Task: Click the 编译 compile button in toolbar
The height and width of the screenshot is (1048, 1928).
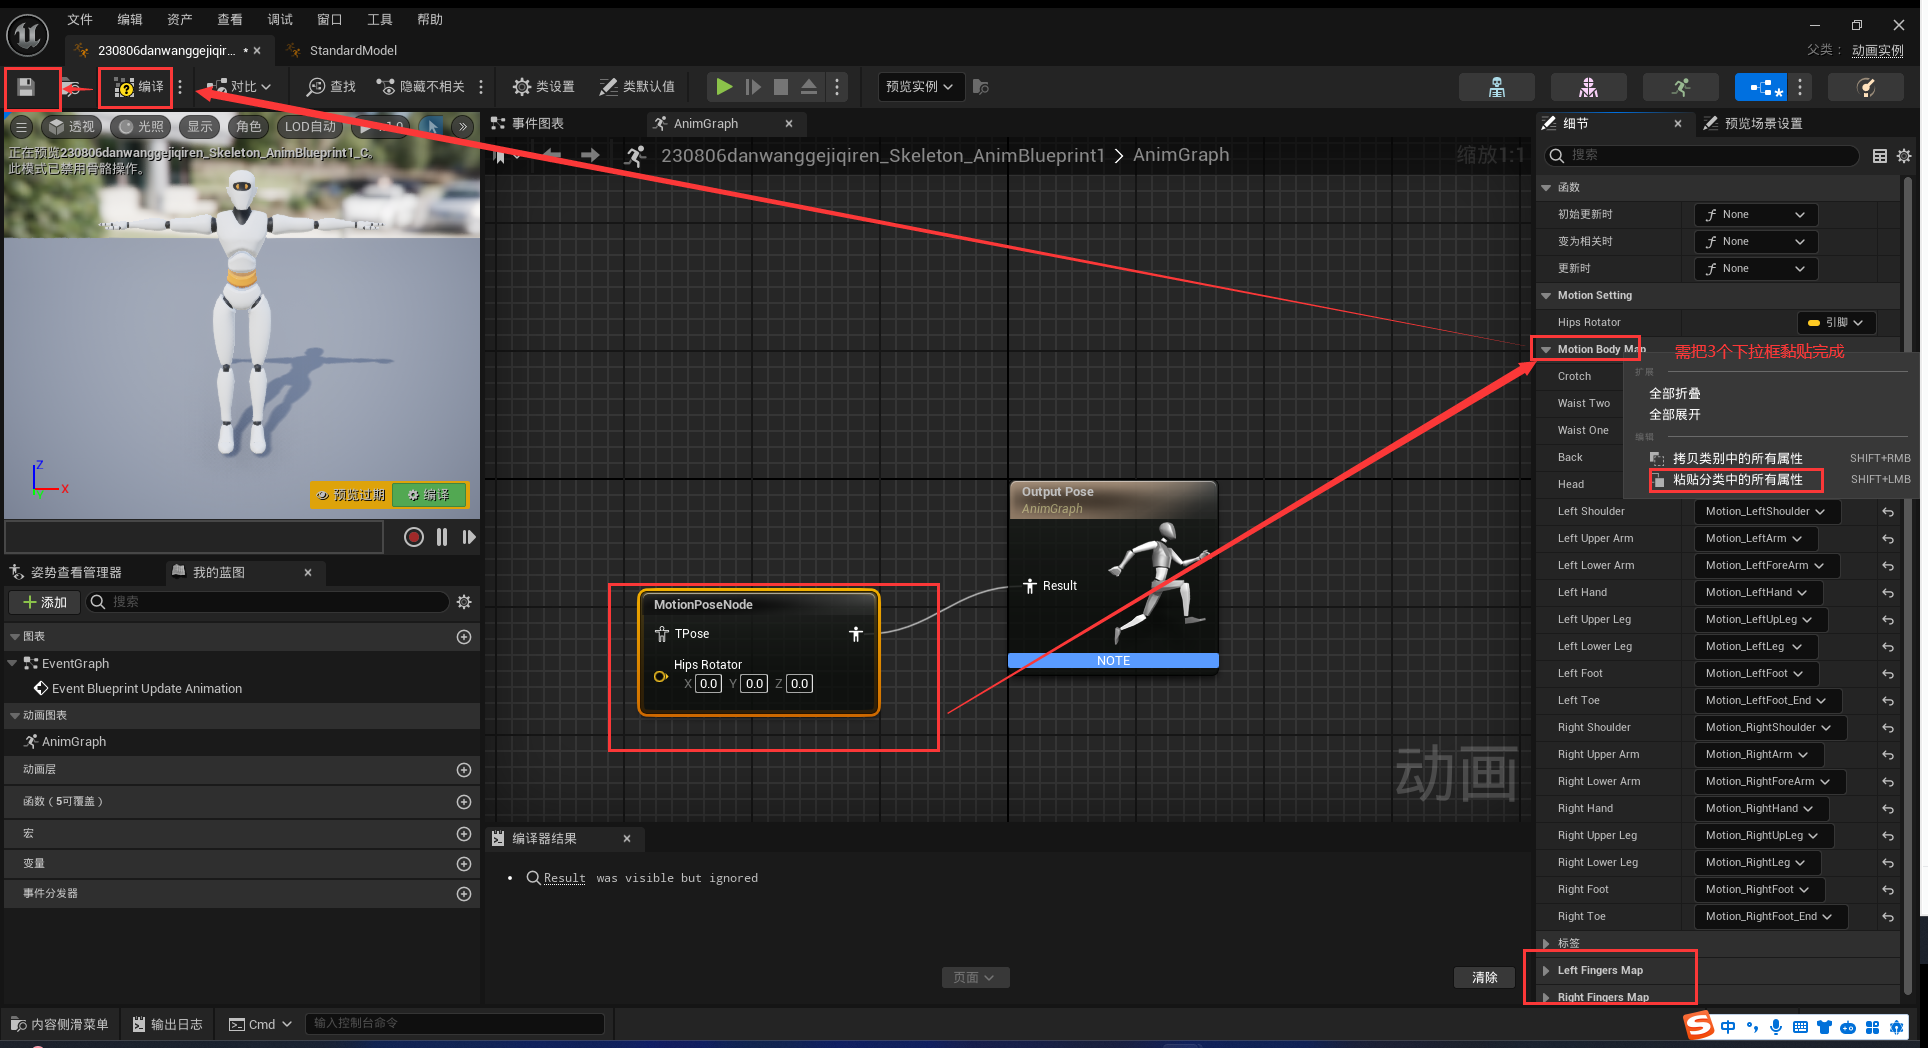Action: 138,87
